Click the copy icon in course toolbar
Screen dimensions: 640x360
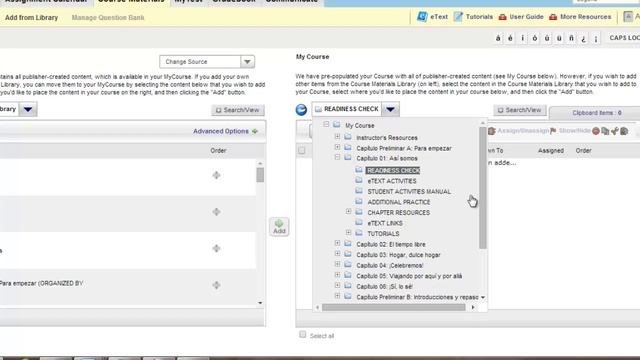pyautogui.click(x=605, y=131)
